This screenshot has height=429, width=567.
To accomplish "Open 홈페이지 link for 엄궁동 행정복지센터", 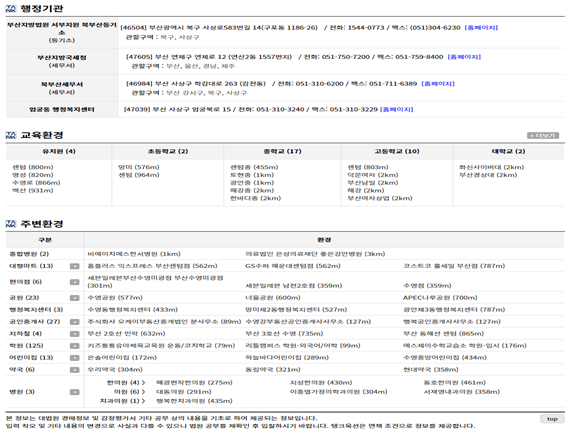I will [397, 109].
